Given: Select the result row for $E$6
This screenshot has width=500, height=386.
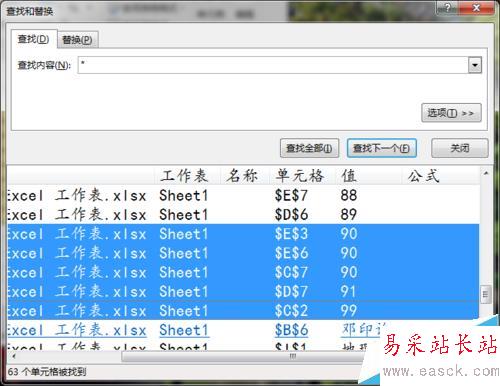Looking at the screenshot, I should [243, 253].
